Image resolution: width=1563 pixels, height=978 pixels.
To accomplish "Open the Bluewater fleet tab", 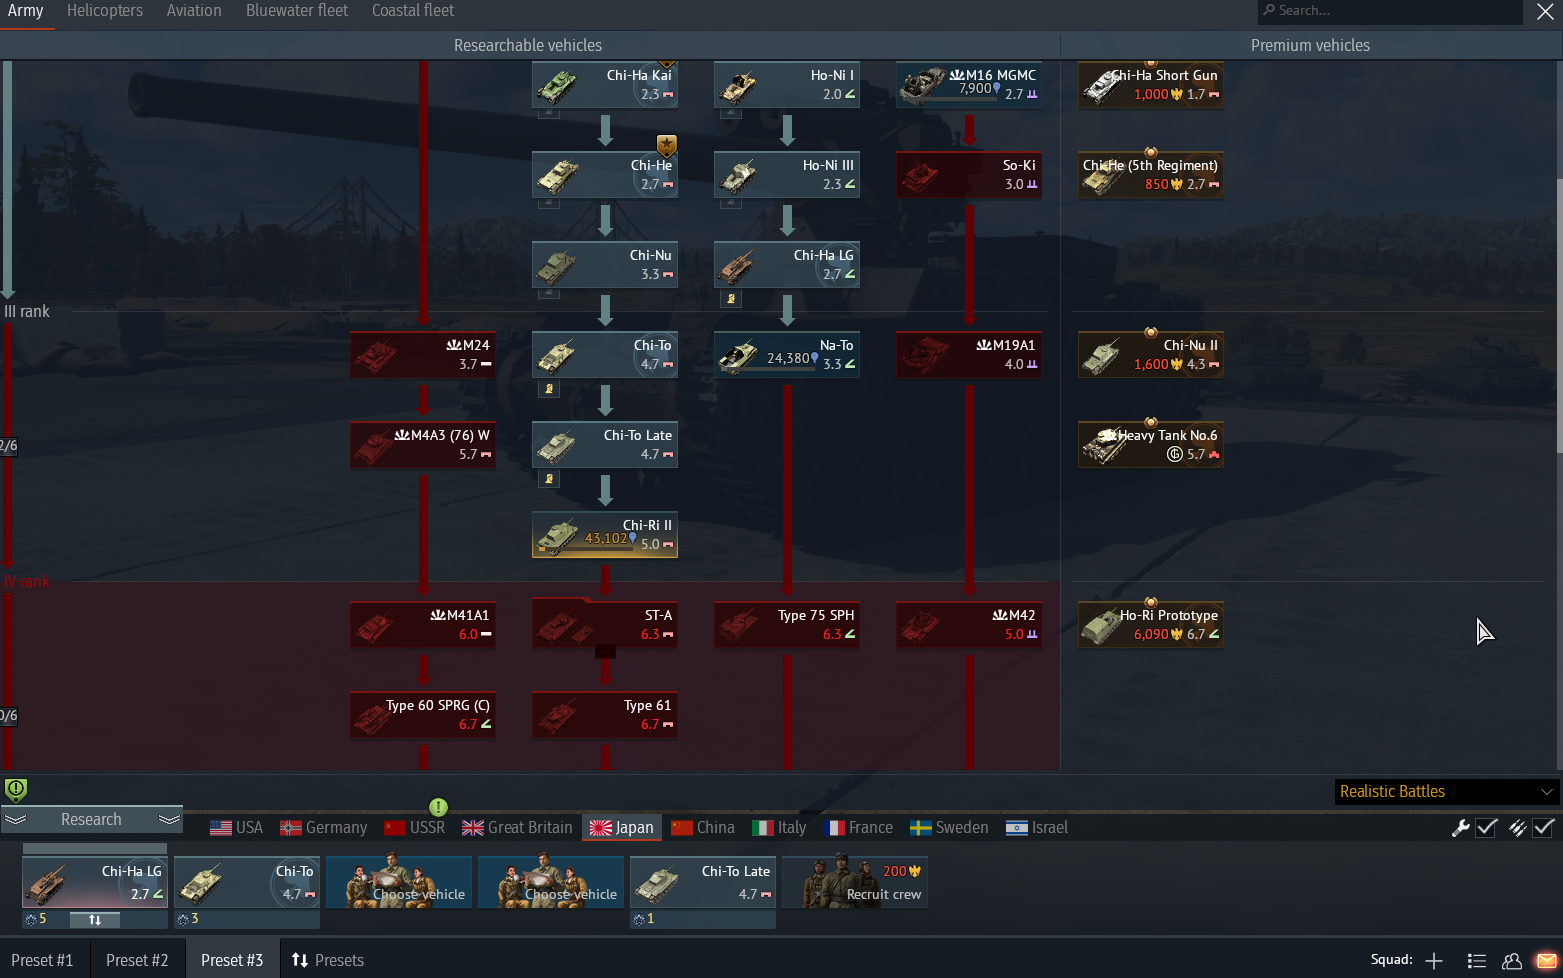I will (x=297, y=11).
